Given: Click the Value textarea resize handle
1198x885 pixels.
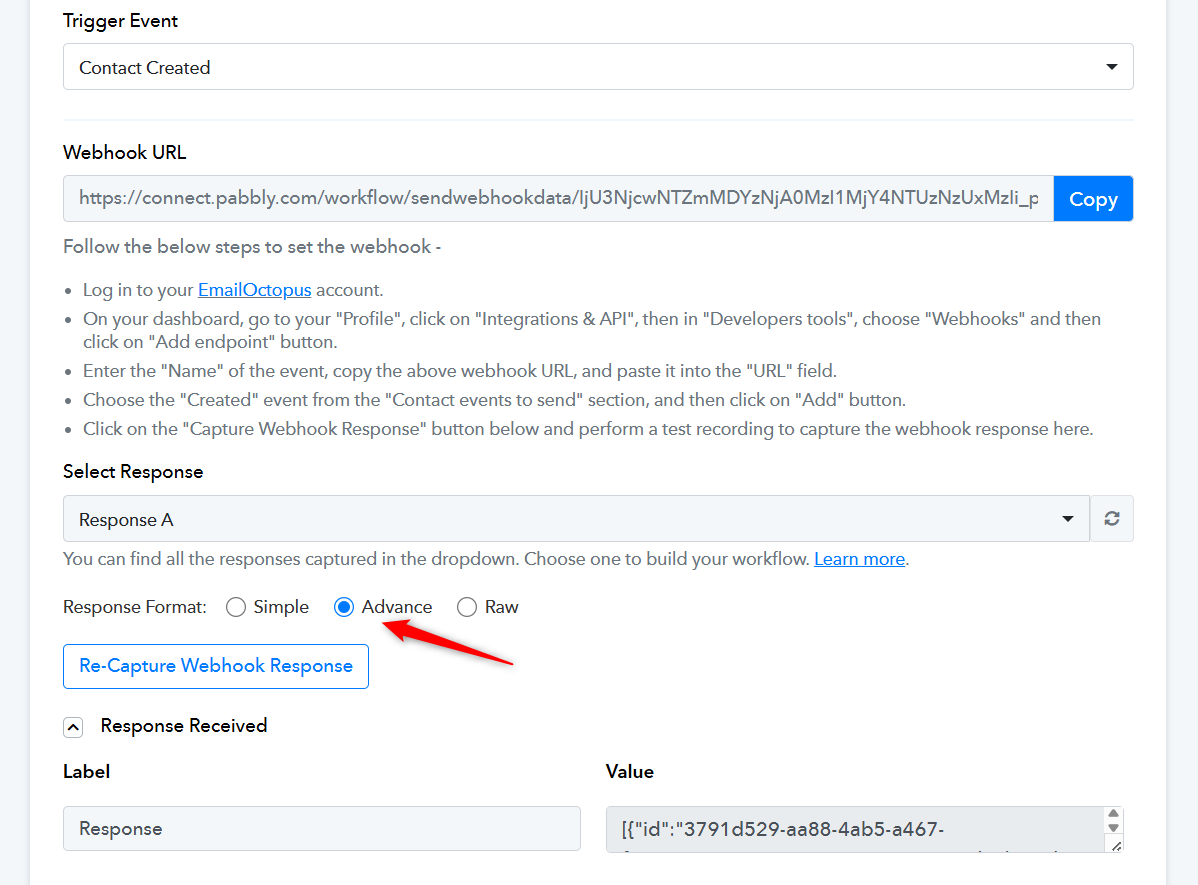Looking at the screenshot, I should (x=1116, y=845).
